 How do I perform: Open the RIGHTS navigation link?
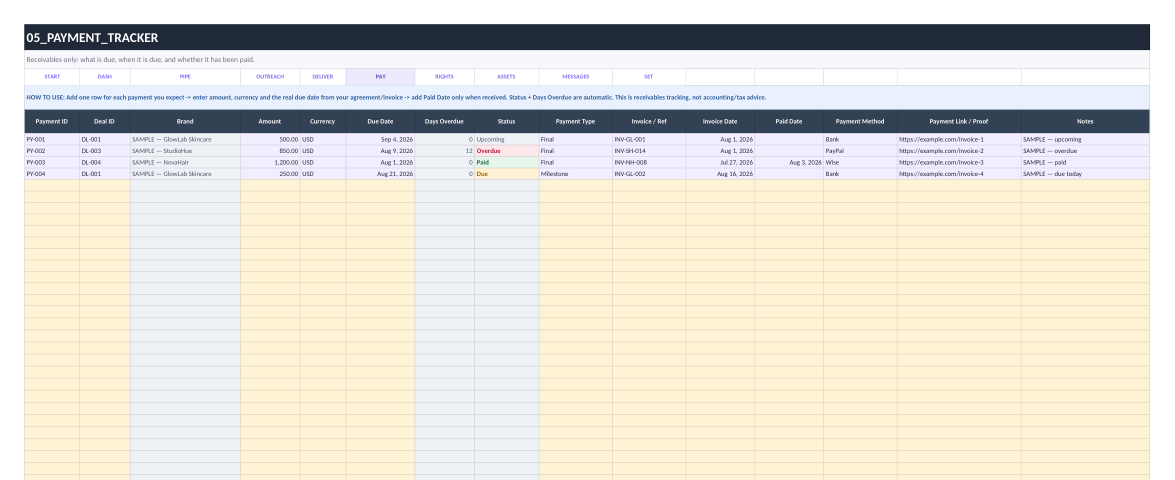tap(444, 76)
